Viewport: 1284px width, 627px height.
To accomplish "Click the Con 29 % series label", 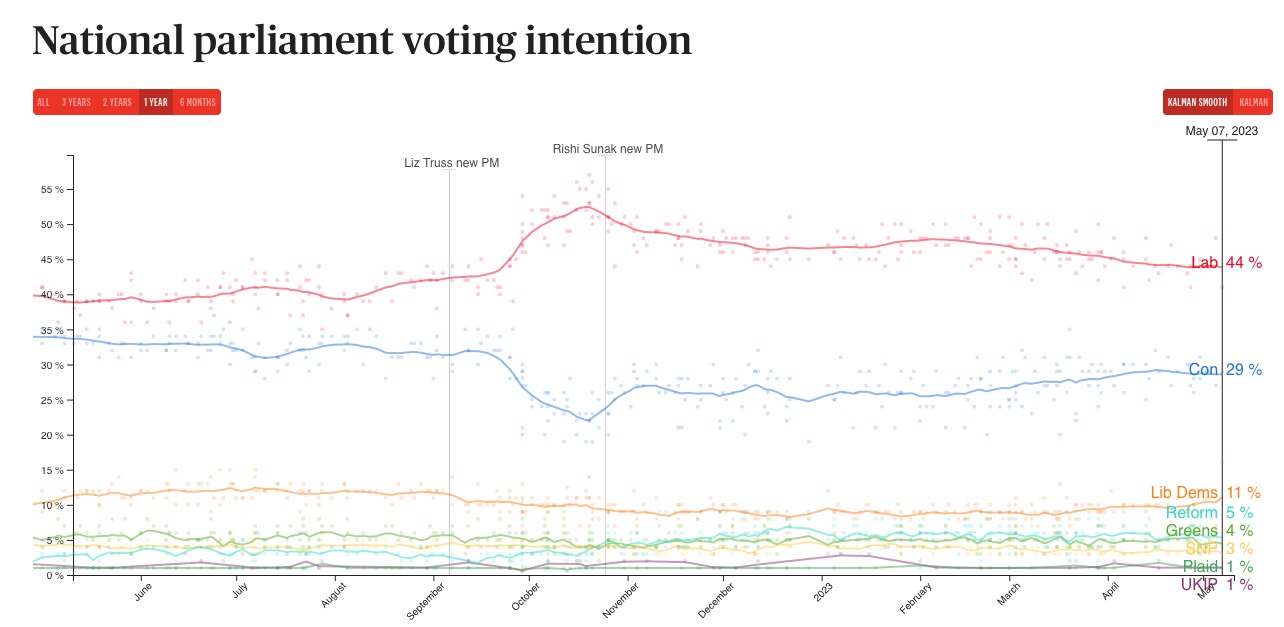I will coord(1225,370).
